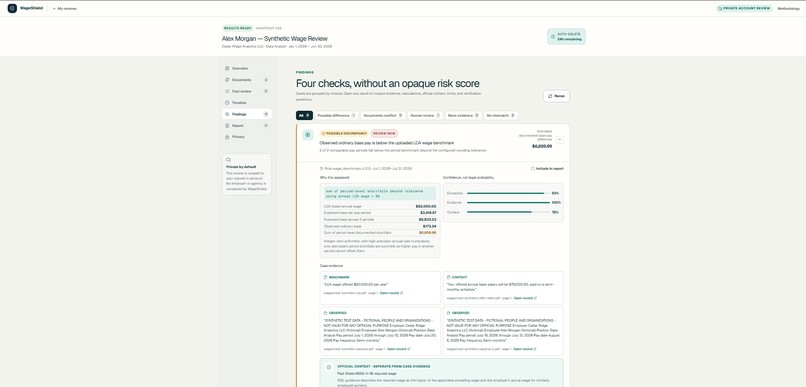Open the Documents section
The image size is (806, 387).
247,80
